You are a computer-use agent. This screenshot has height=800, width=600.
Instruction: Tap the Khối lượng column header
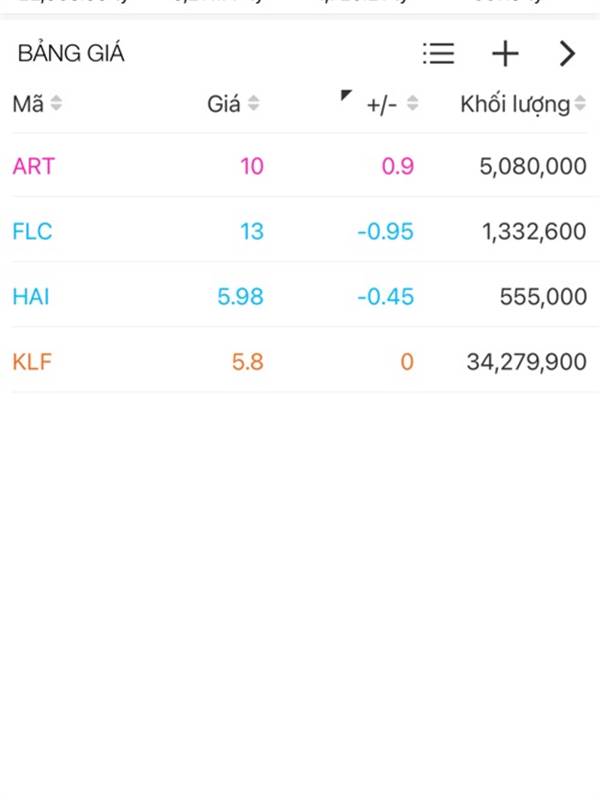click(515, 105)
